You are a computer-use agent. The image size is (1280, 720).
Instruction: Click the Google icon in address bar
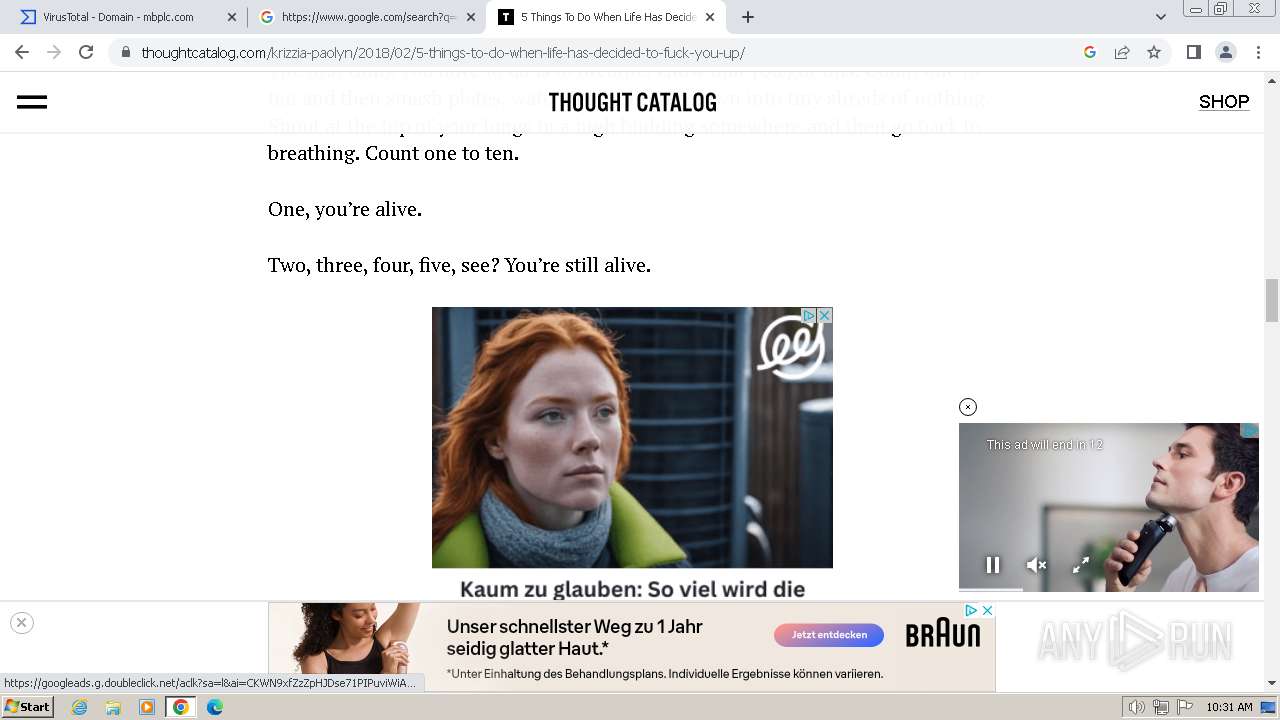coord(1090,52)
